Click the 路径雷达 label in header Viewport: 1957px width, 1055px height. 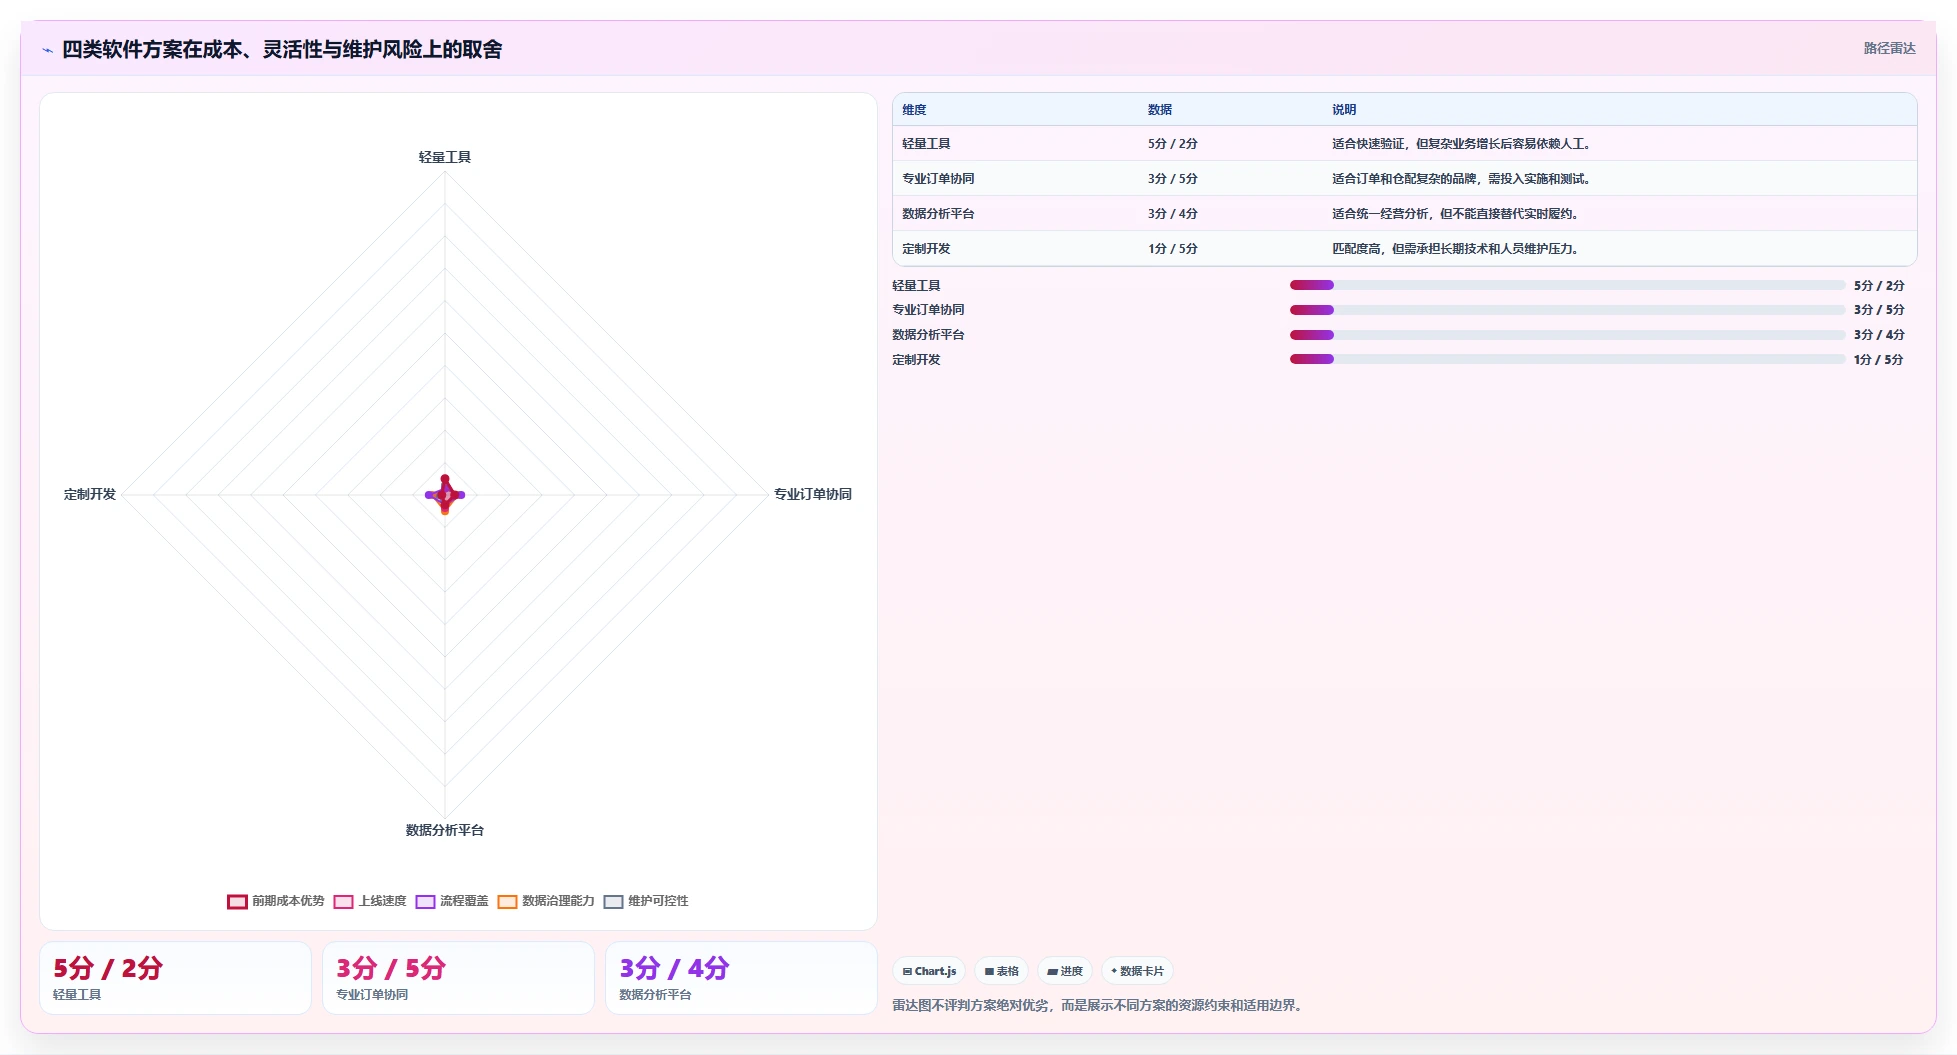1889,48
